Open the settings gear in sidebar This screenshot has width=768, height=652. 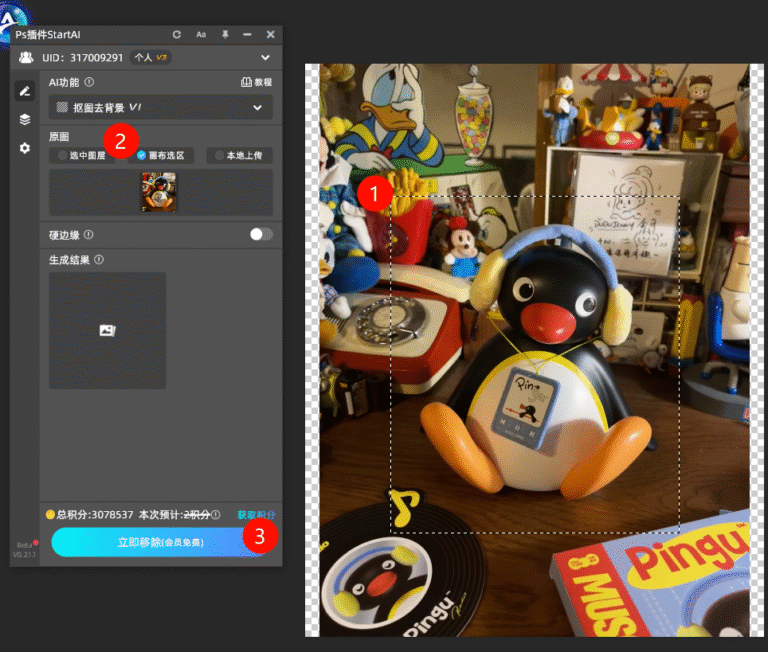tap(25, 148)
